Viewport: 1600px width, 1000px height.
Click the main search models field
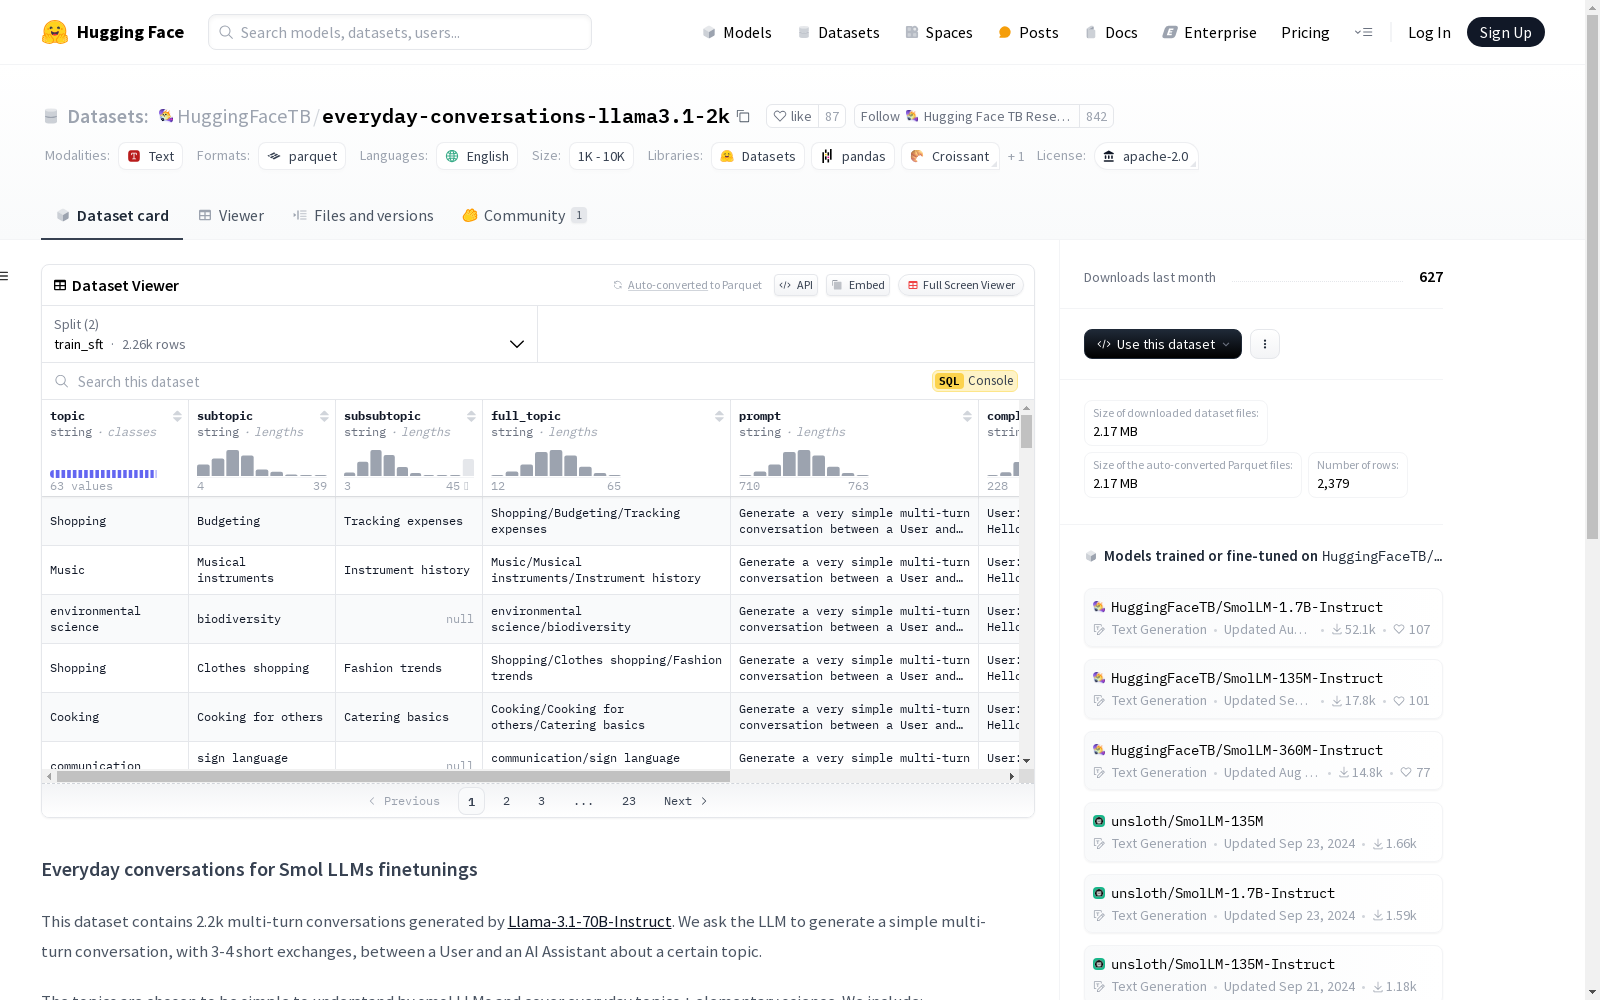(400, 32)
